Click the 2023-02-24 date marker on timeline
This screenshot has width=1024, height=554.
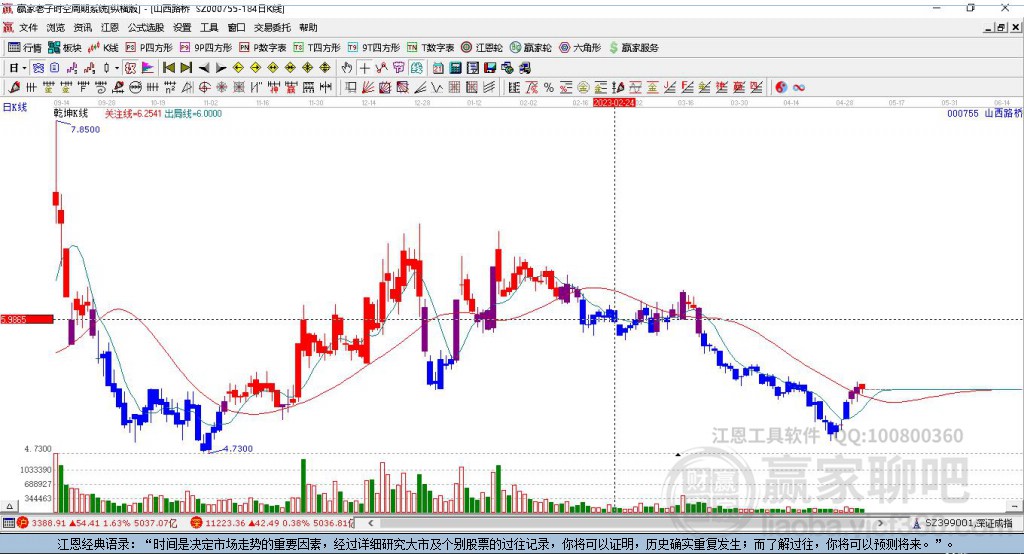614,103
